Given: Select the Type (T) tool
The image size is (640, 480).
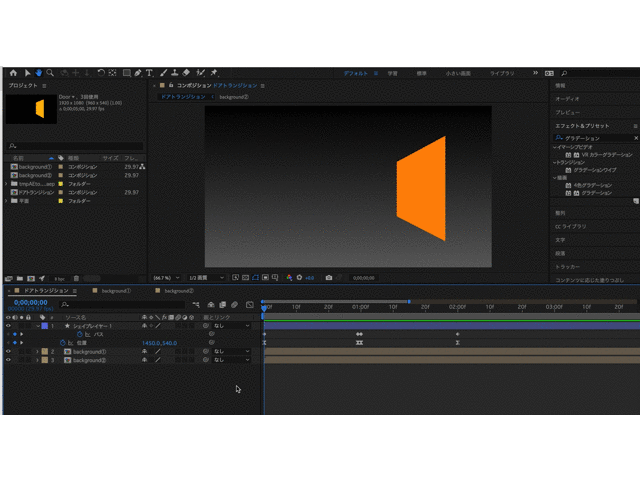Looking at the screenshot, I should click(x=149, y=73).
